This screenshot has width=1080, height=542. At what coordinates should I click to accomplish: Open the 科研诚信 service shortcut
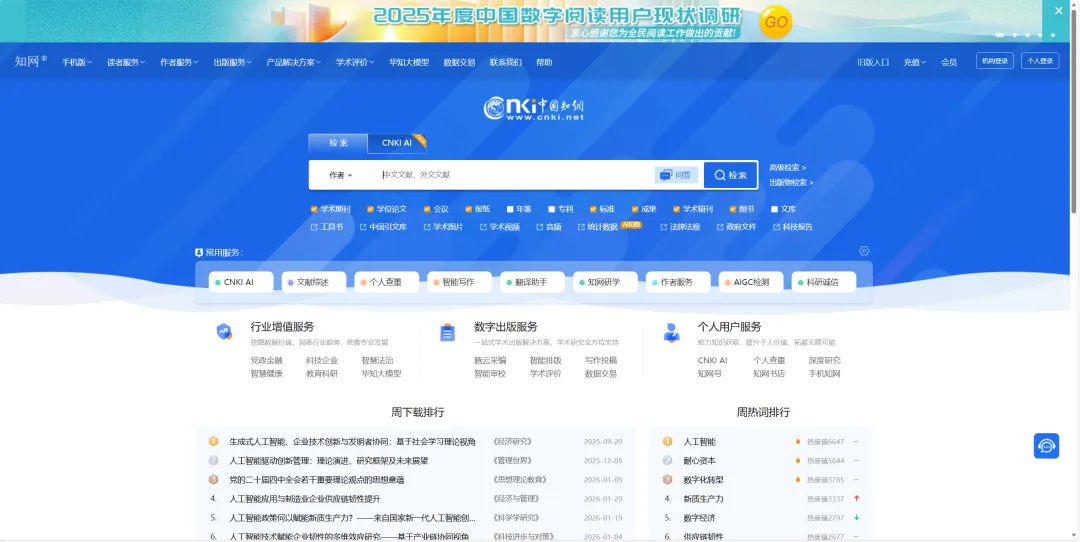824,282
